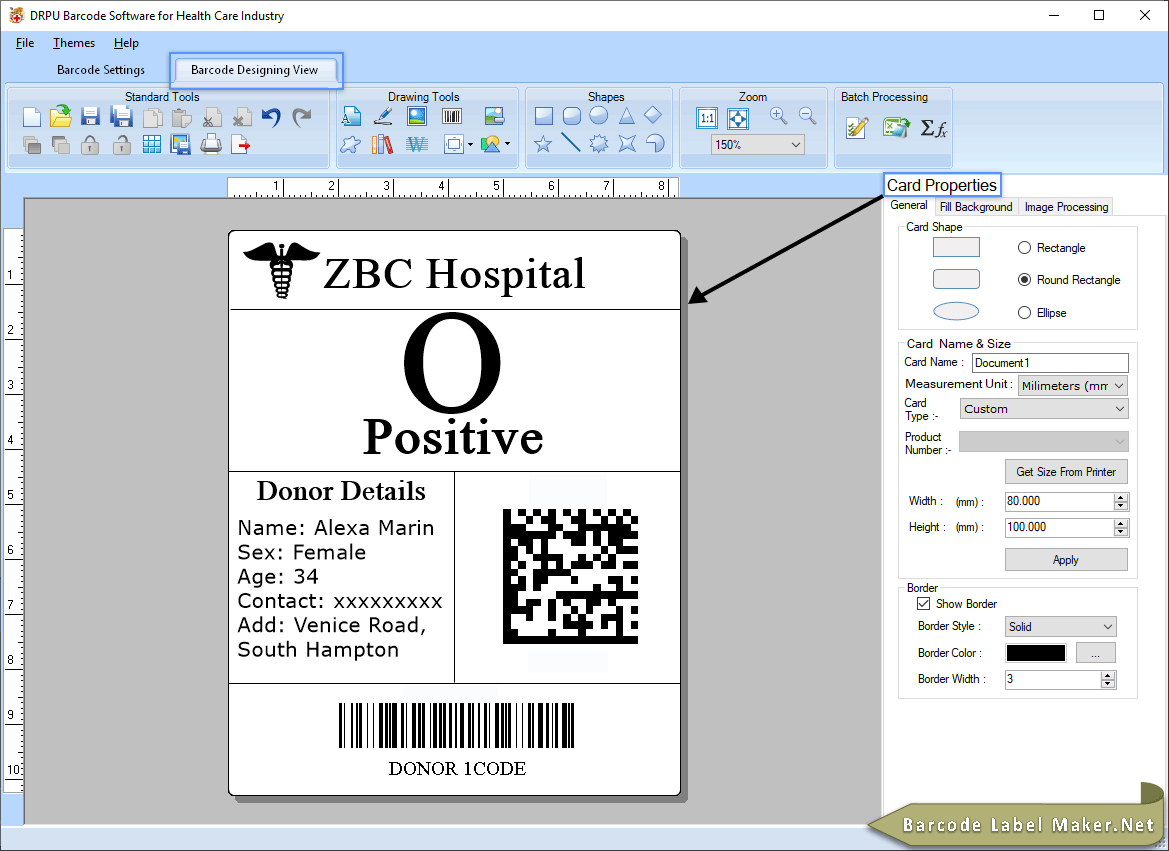Click the open padlock Unlock icon

122,144
